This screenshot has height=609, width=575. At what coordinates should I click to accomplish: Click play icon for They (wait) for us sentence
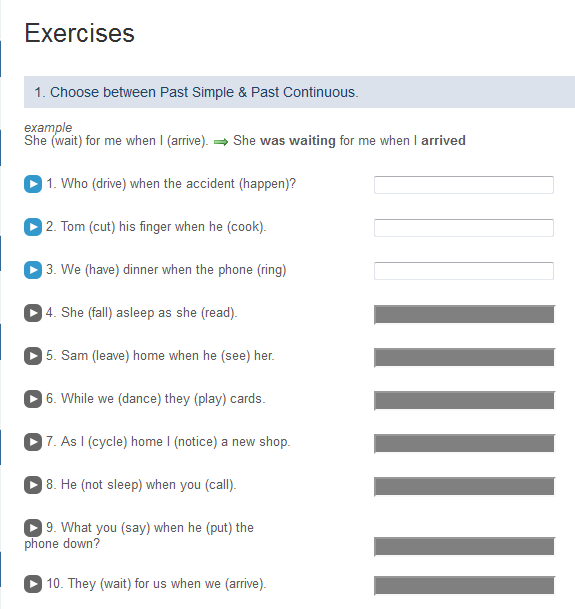click(x=33, y=584)
